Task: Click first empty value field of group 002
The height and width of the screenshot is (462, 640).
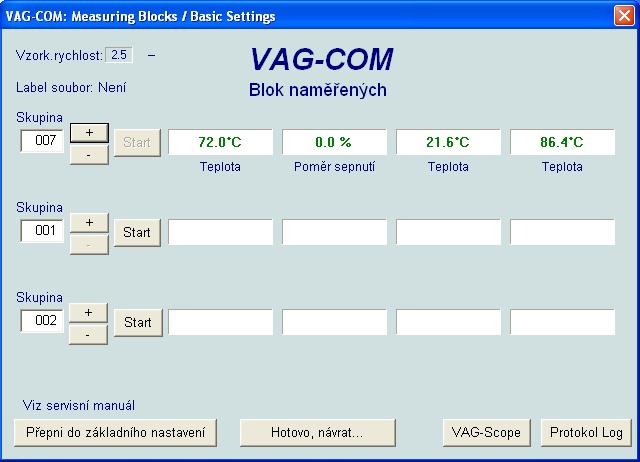Action: tap(220, 322)
